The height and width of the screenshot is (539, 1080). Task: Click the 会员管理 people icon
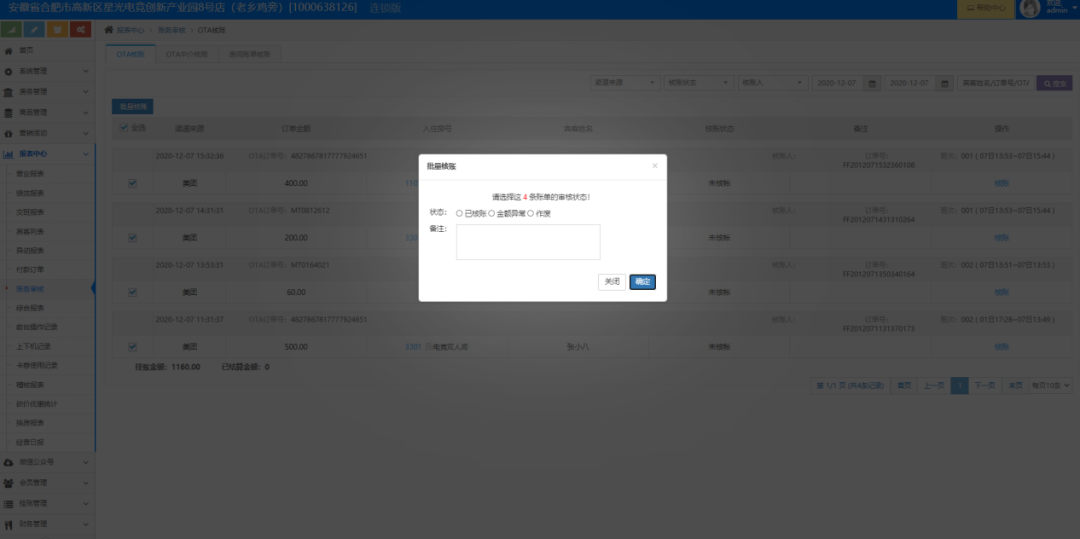(8, 483)
